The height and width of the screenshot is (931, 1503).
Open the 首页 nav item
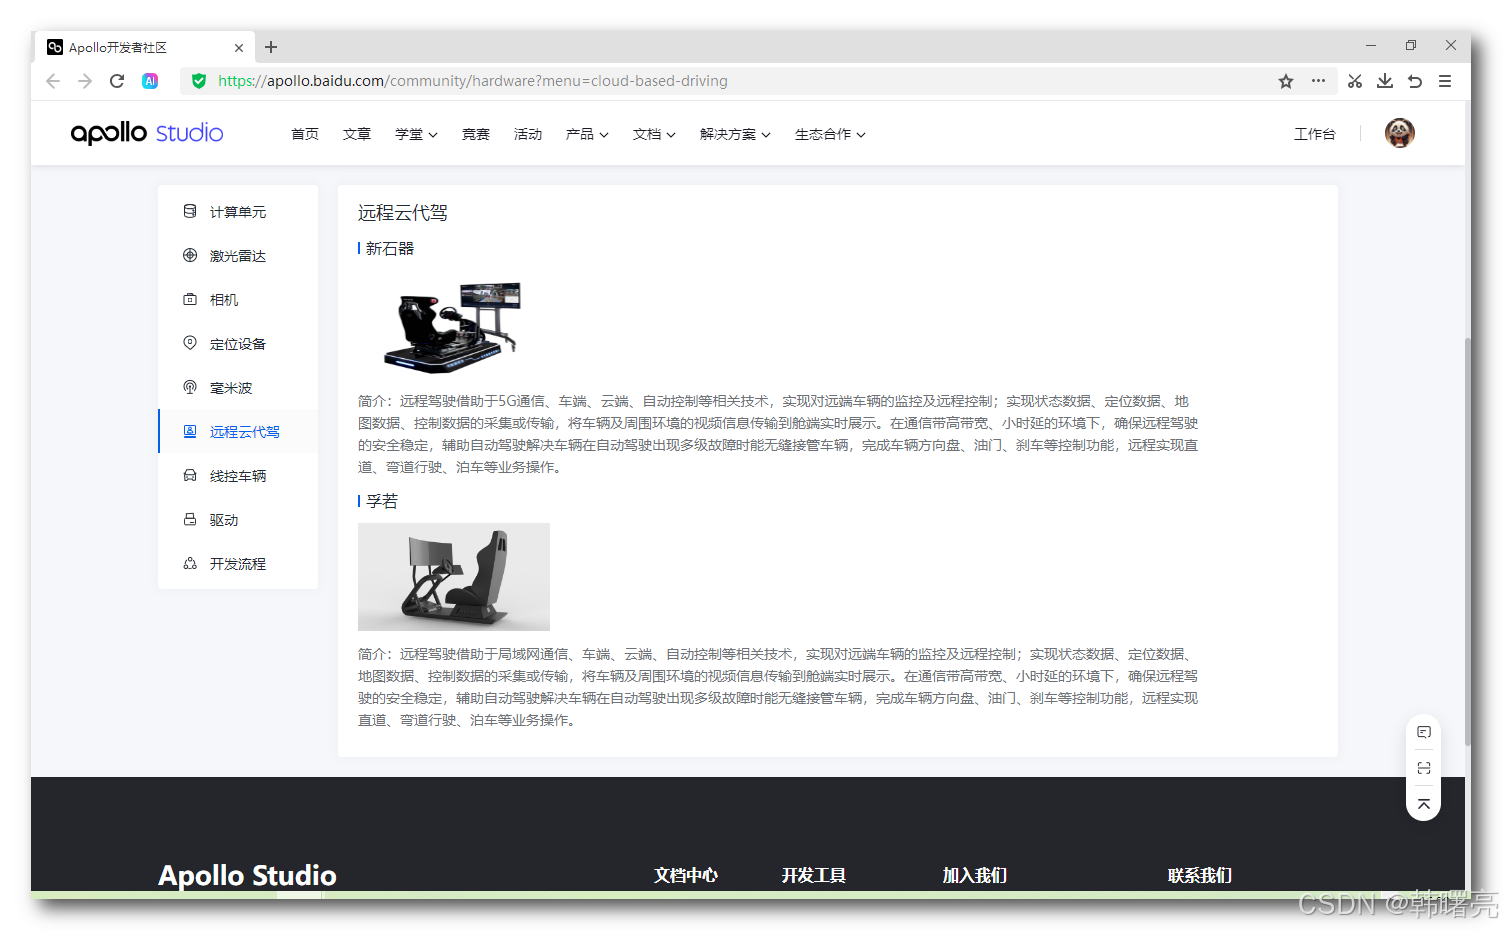[305, 134]
